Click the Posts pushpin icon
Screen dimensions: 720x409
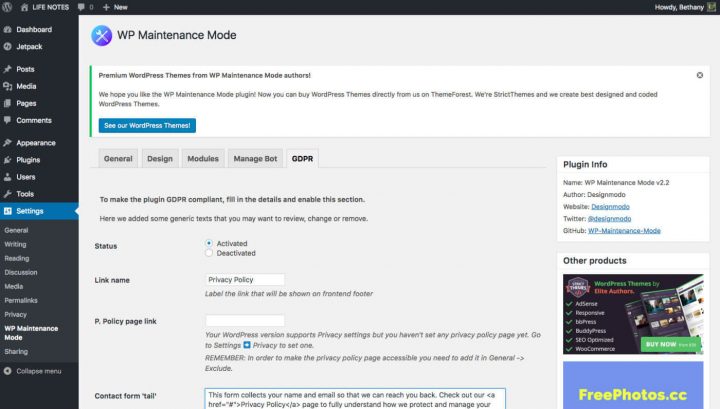click(x=7, y=69)
